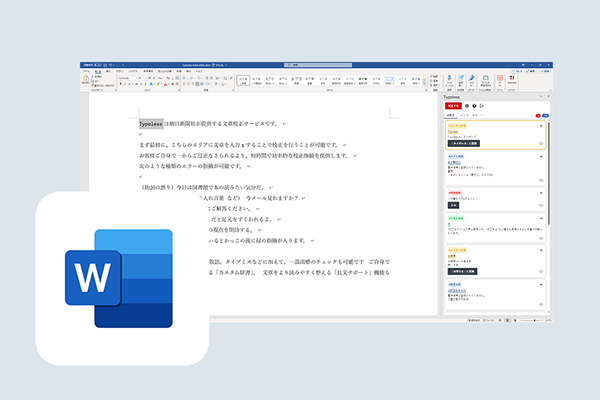
Task: Apply Italic formatting
Action: 125,84
